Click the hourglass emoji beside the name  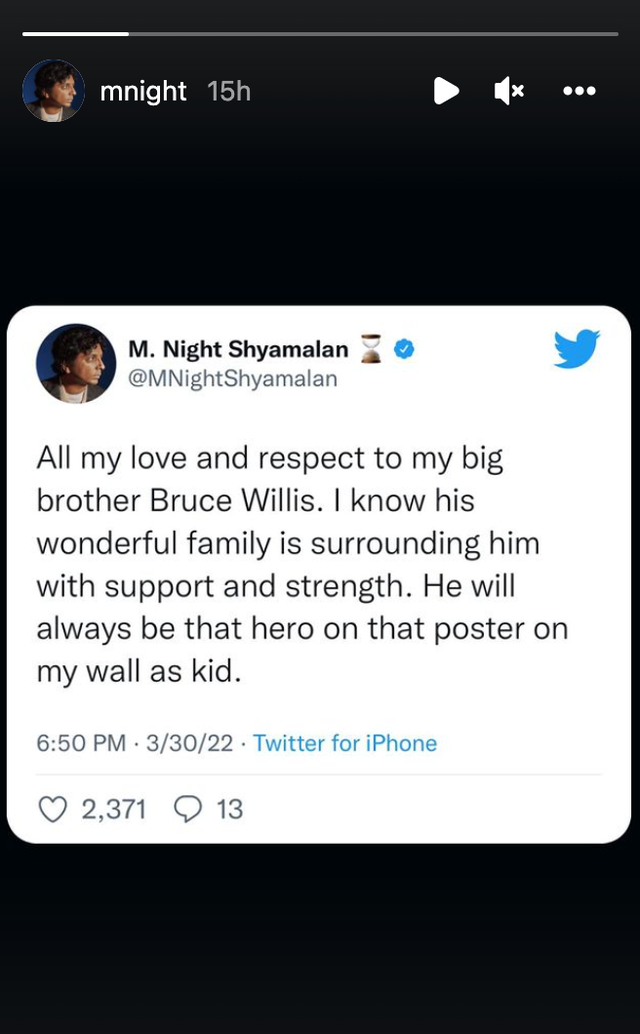(x=373, y=350)
